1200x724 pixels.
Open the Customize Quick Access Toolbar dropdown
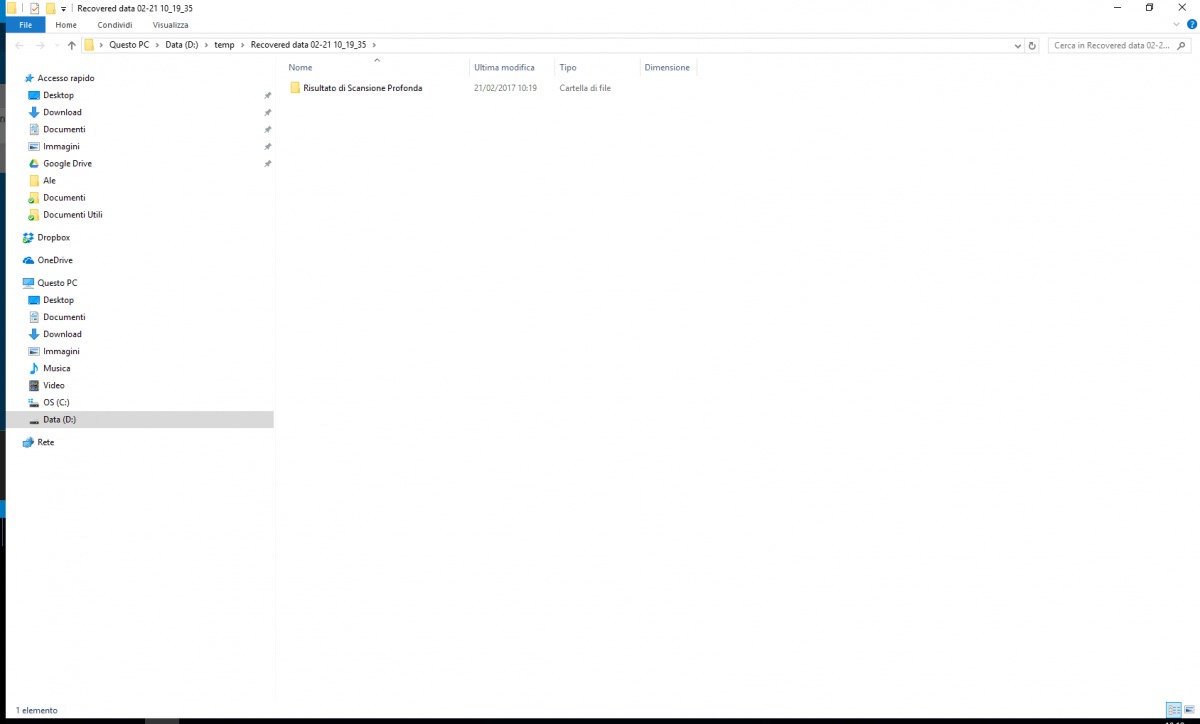63,8
